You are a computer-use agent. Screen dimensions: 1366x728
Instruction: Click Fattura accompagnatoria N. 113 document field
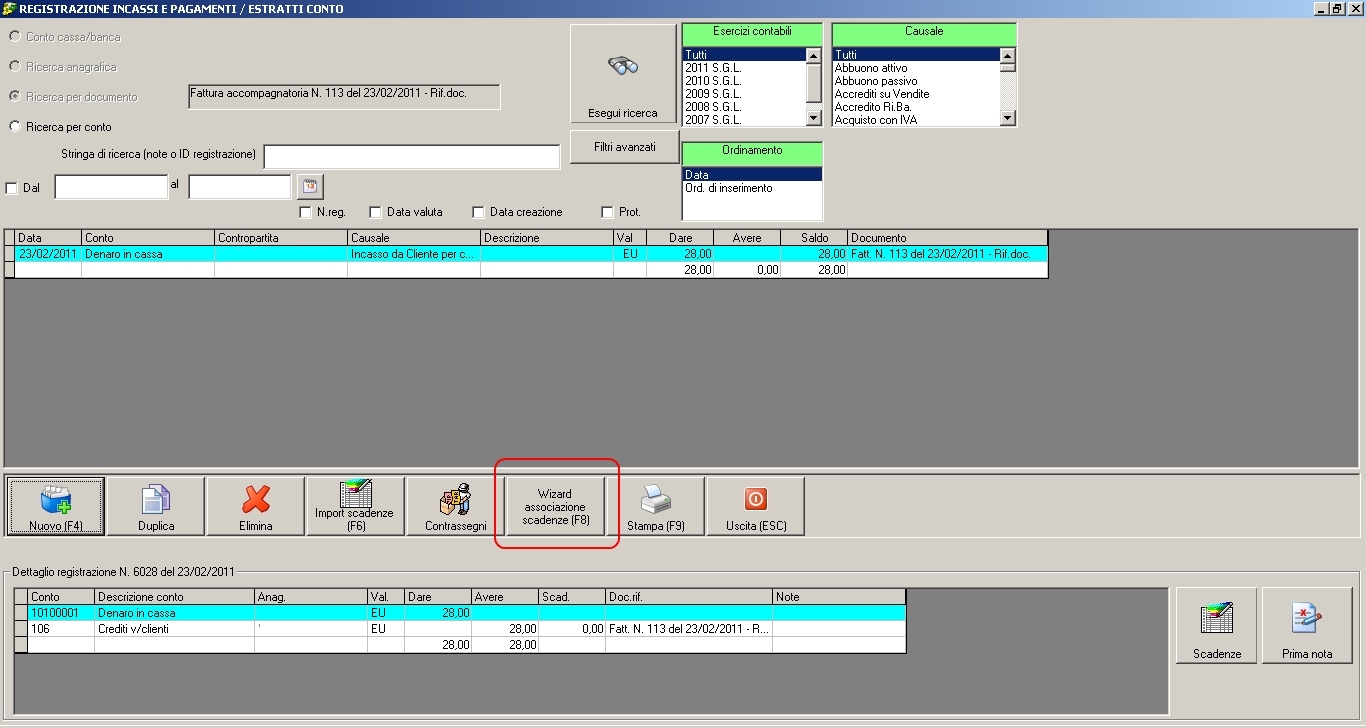coord(344,96)
